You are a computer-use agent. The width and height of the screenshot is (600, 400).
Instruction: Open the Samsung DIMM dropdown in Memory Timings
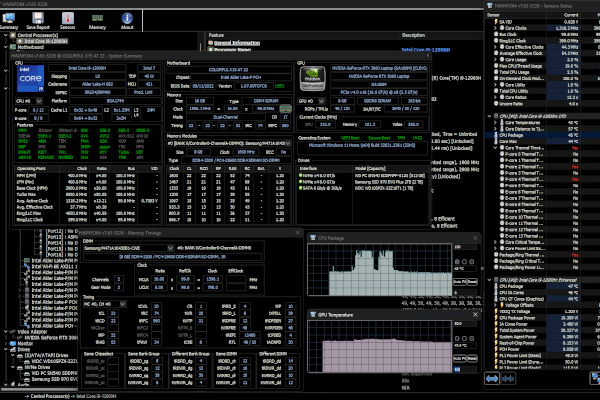click(x=170, y=248)
